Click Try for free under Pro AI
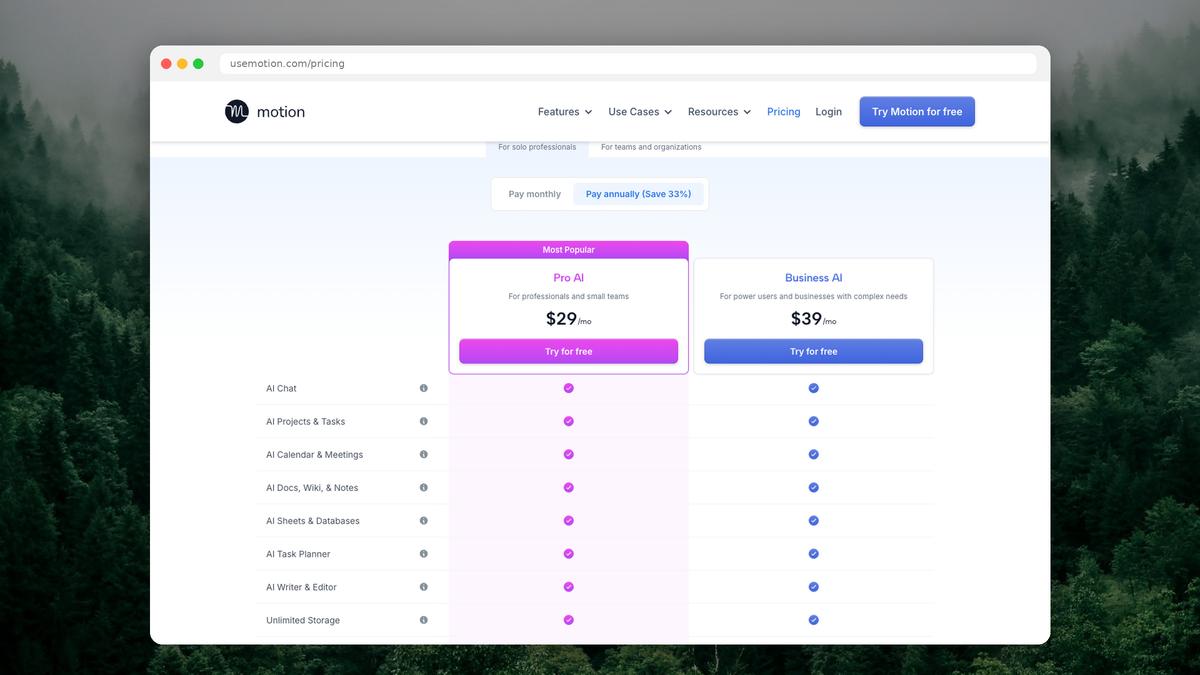 coord(568,351)
